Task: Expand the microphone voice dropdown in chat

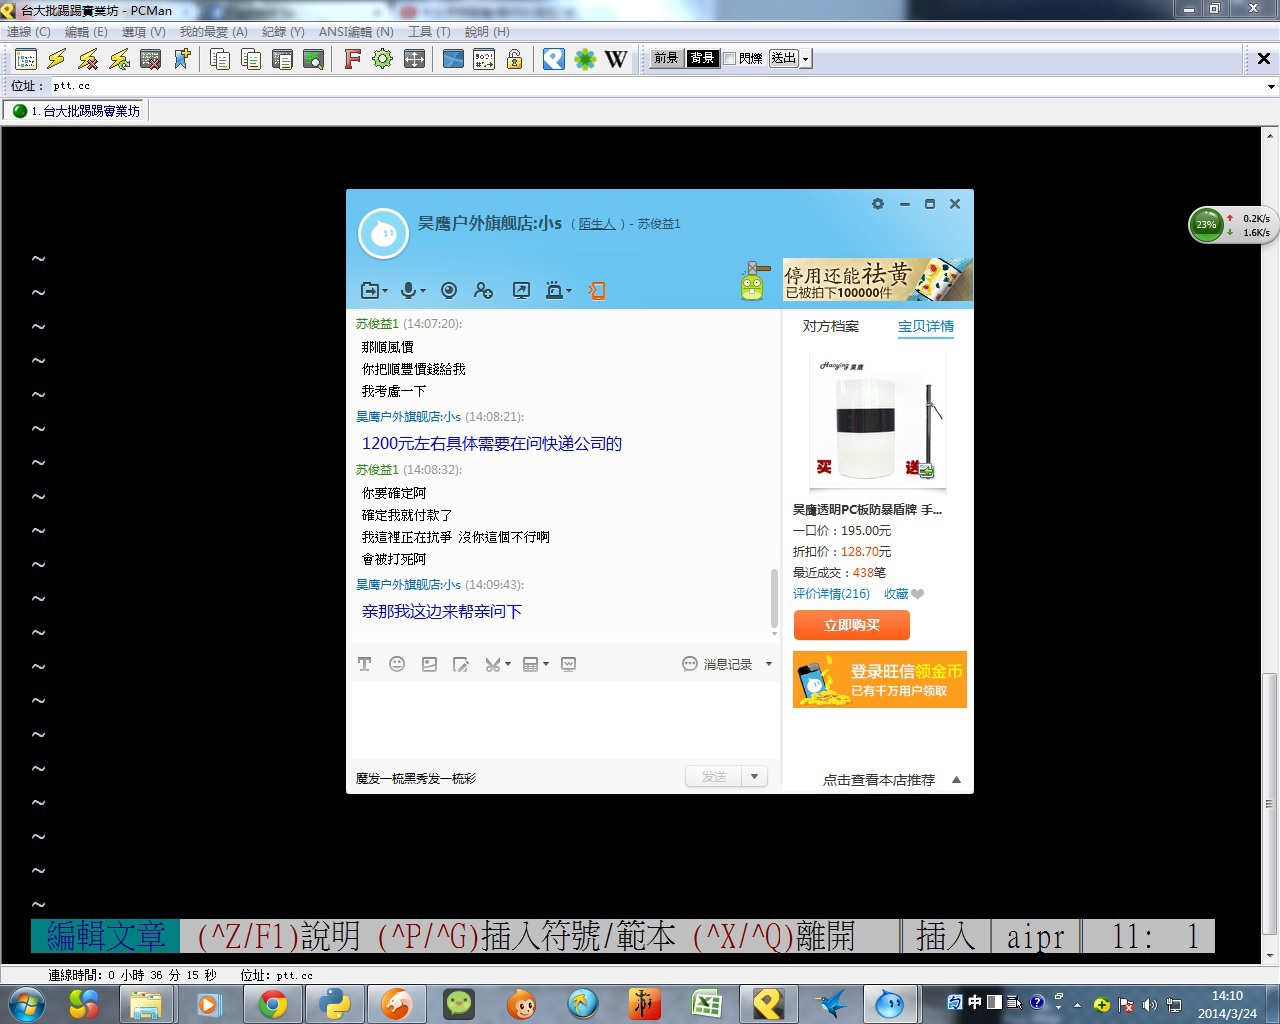Action: tap(423, 291)
